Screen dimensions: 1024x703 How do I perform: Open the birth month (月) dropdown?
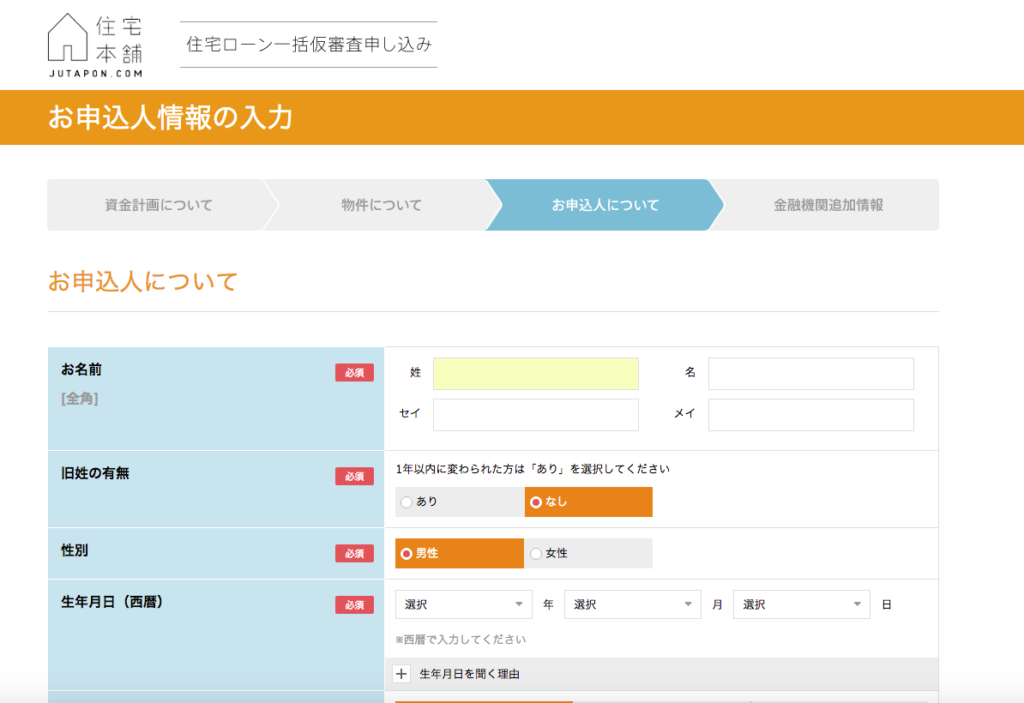[x=632, y=605]
